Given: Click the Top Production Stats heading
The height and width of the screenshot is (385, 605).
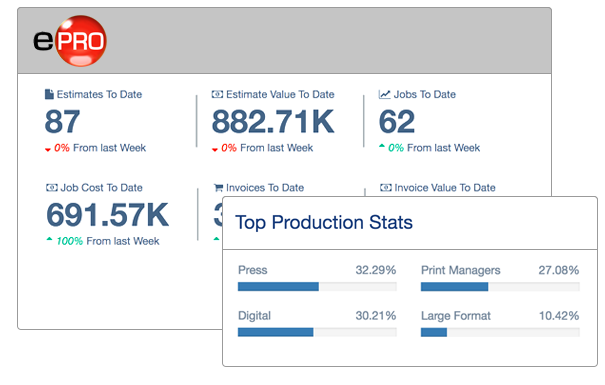Looking at the screenshot, I should pyautogui.click(x=324, y=223).
